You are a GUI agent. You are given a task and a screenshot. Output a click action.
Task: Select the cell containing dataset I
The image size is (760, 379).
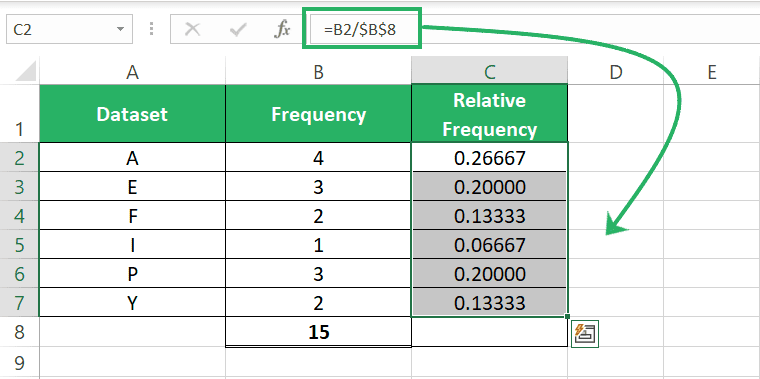point(132,245)
